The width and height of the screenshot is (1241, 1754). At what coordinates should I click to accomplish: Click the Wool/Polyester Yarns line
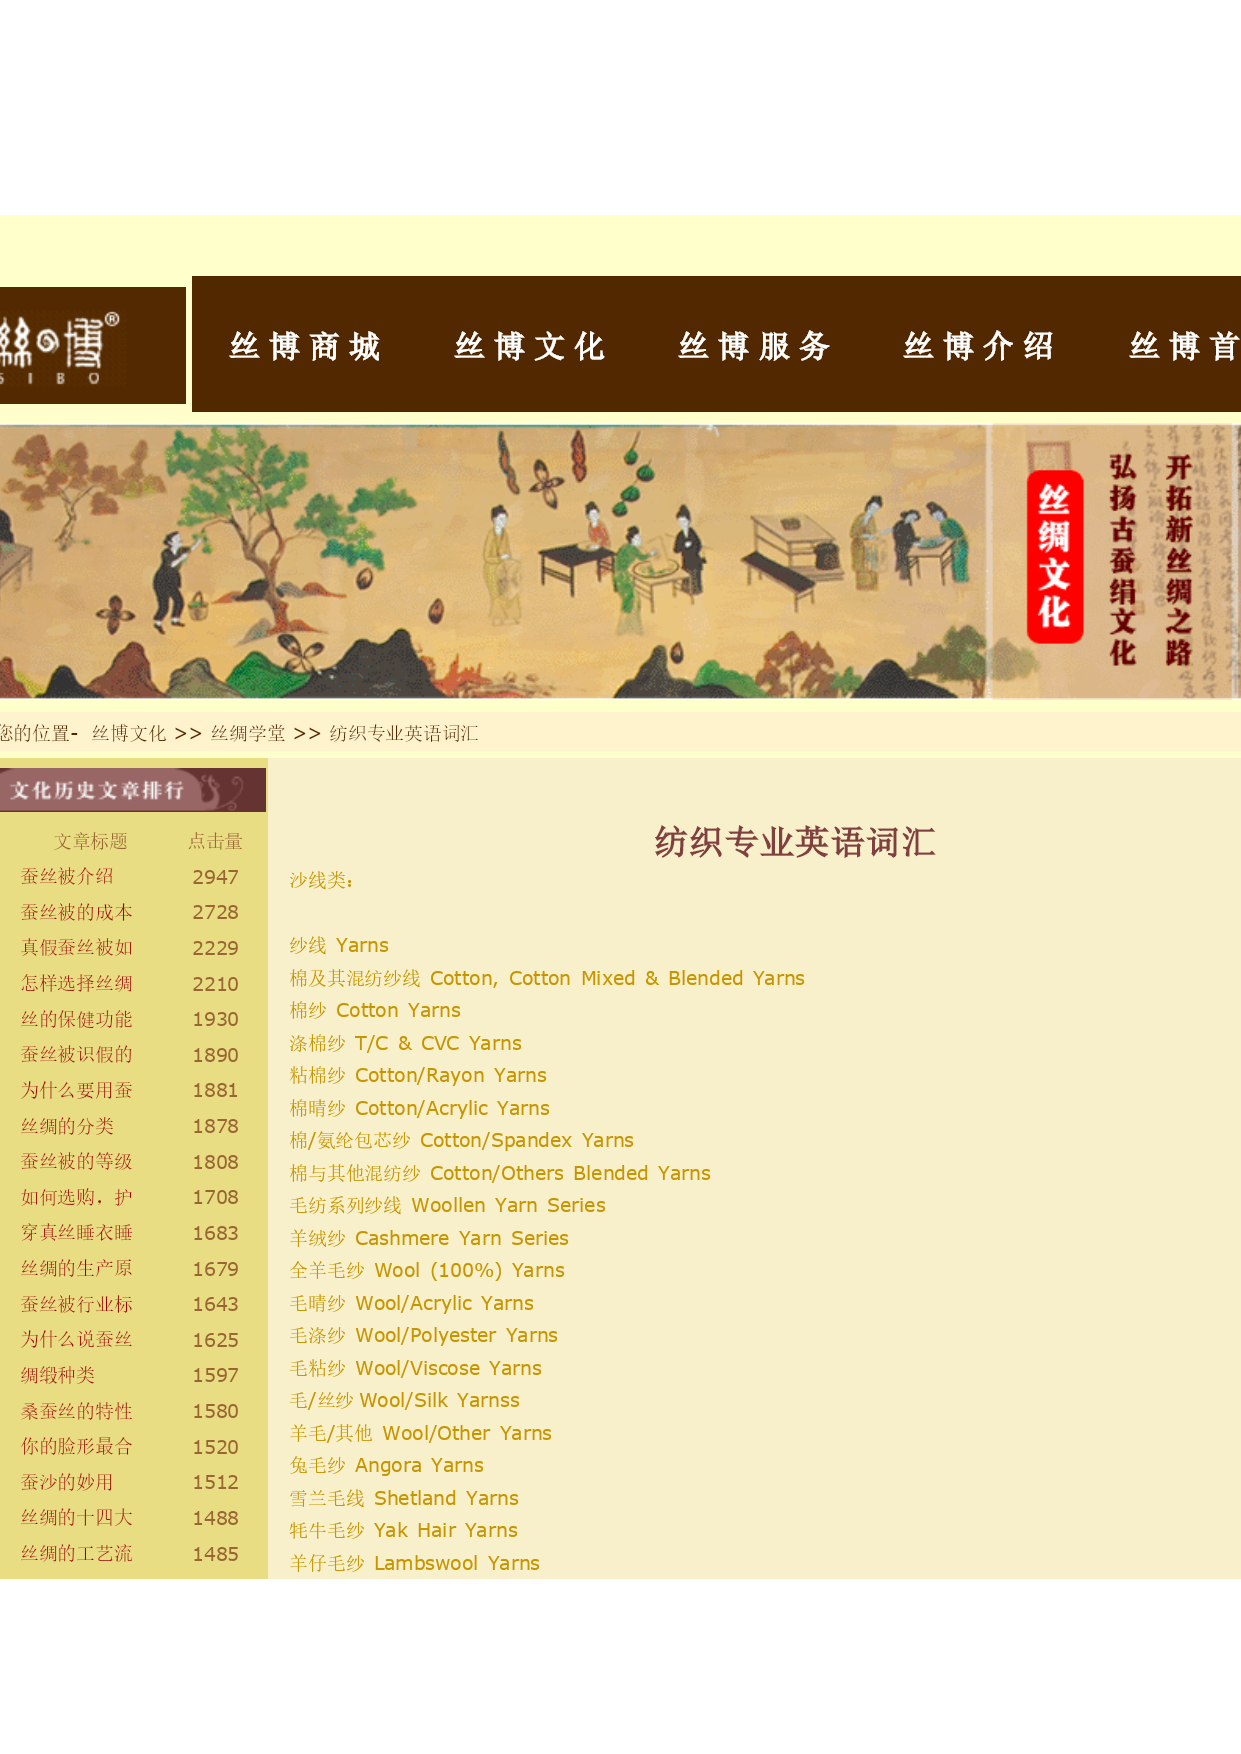(x=424, y=1335)
